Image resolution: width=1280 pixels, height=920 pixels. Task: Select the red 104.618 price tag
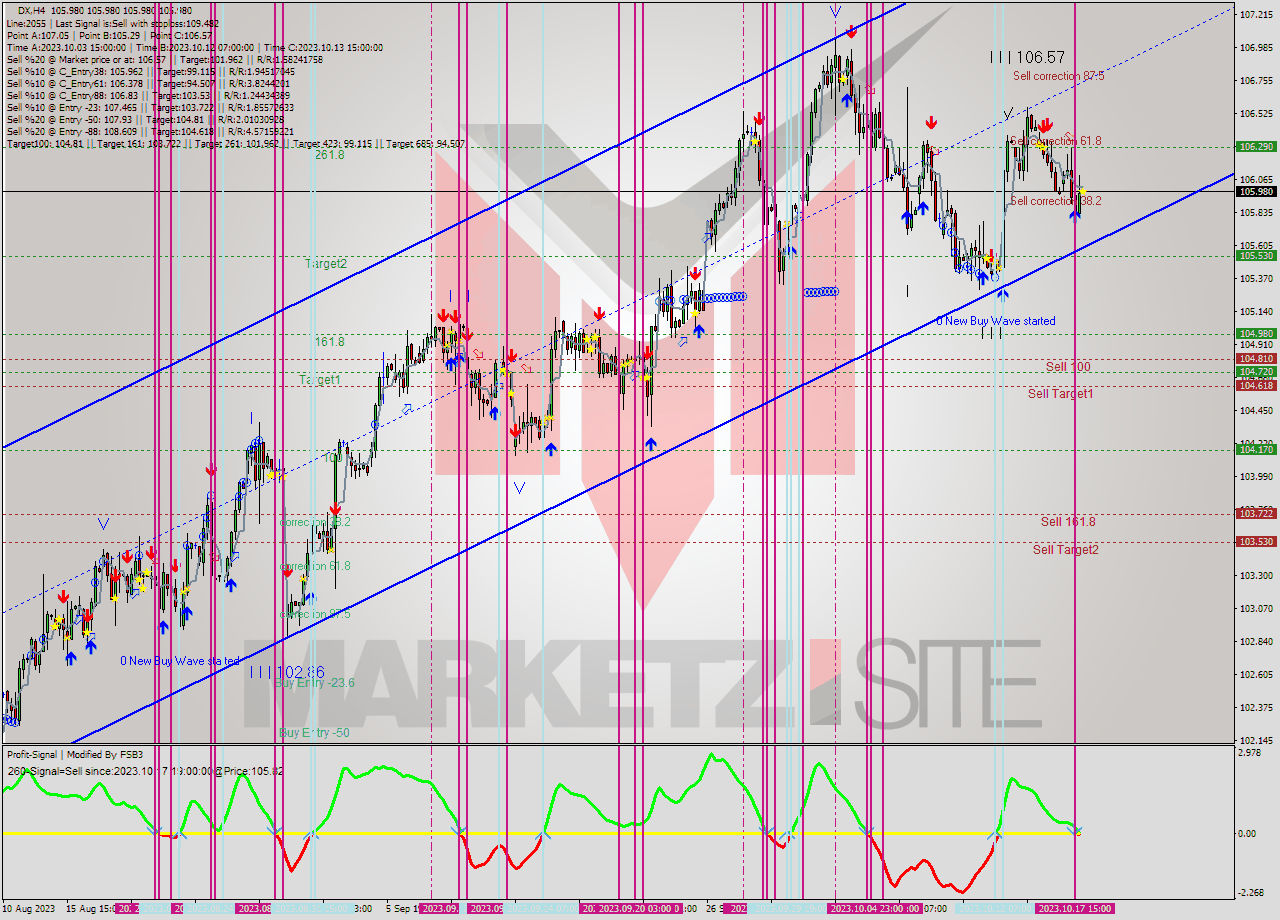coord(1256,385)
